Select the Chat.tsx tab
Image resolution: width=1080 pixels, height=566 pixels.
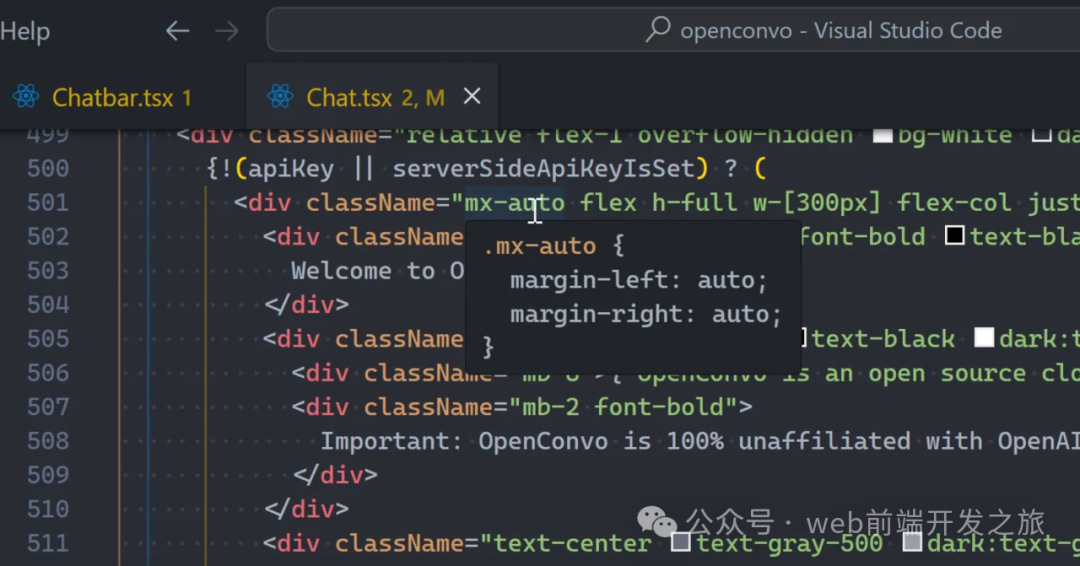372,97
